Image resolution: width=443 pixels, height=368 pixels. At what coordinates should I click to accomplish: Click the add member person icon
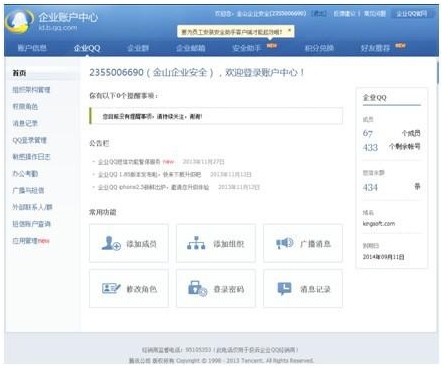111,243
